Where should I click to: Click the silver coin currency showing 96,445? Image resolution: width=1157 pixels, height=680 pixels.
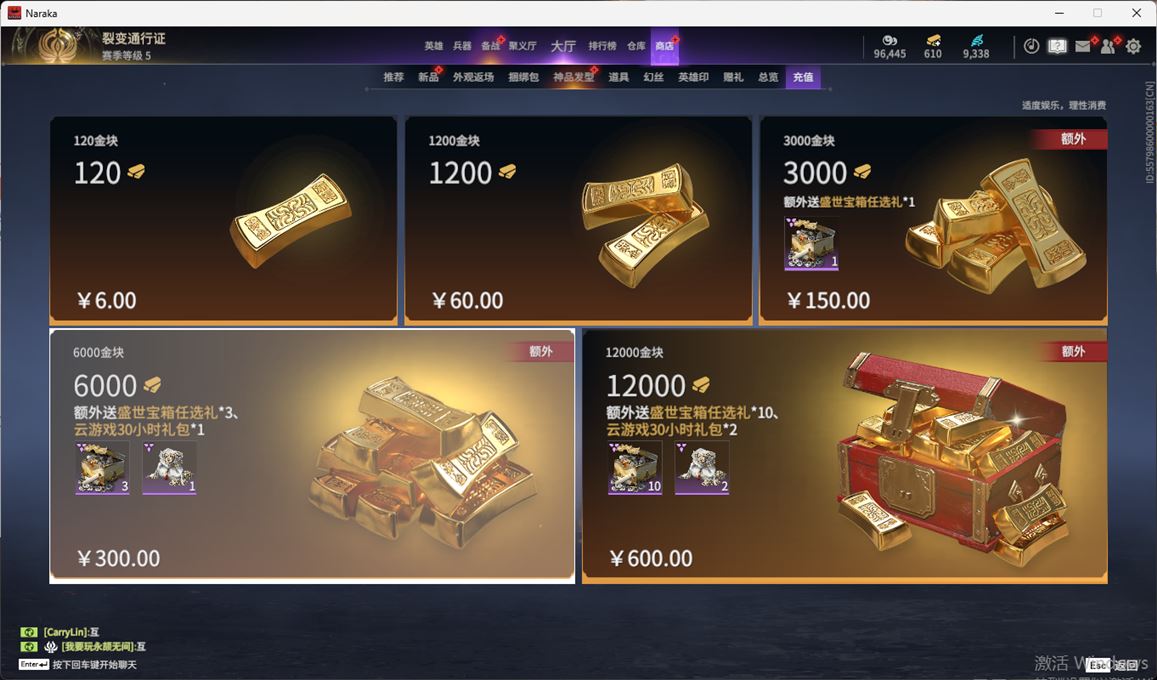(x=890, y=40)
